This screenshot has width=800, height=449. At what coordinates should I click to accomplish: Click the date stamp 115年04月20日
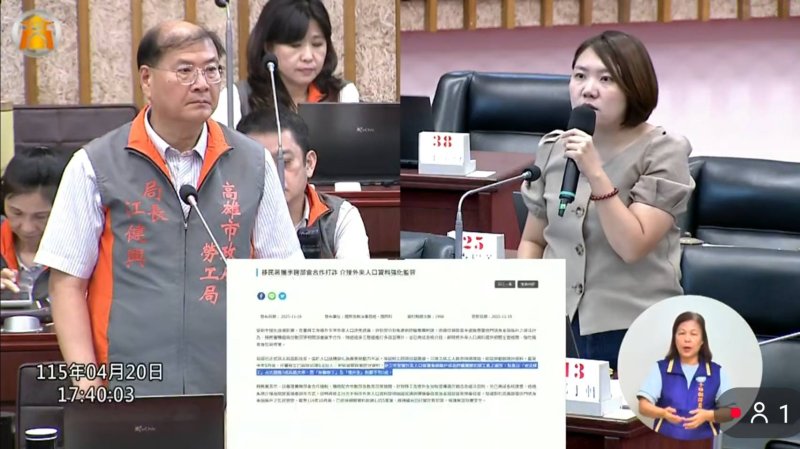[x=99, y=371]
